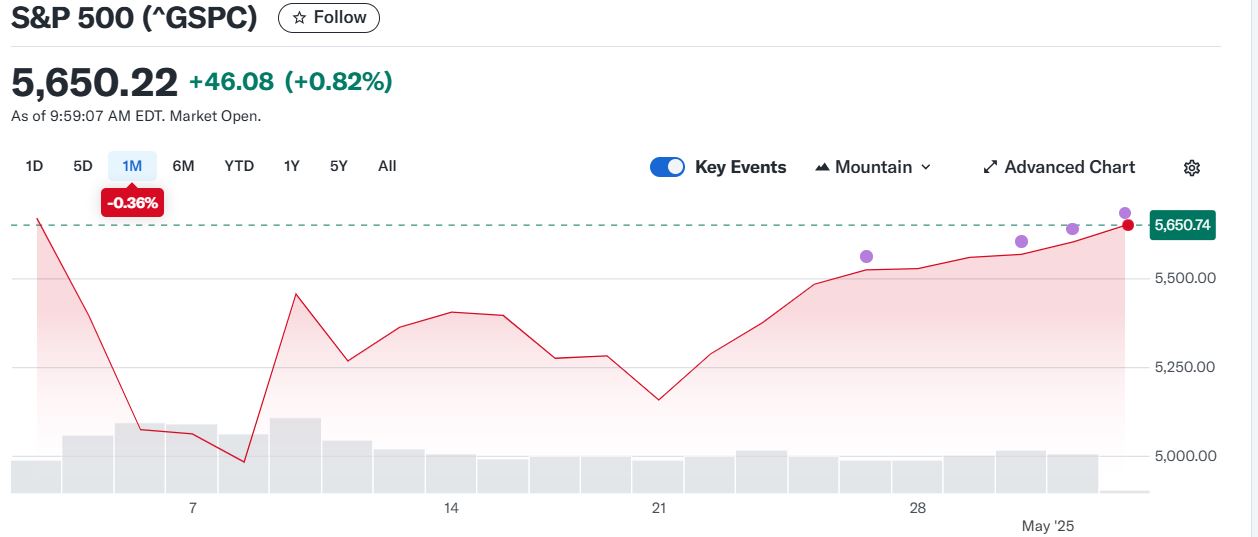The image size is (1258, 537).
Task: Show the All time range
Action: (x=387, y=166)
